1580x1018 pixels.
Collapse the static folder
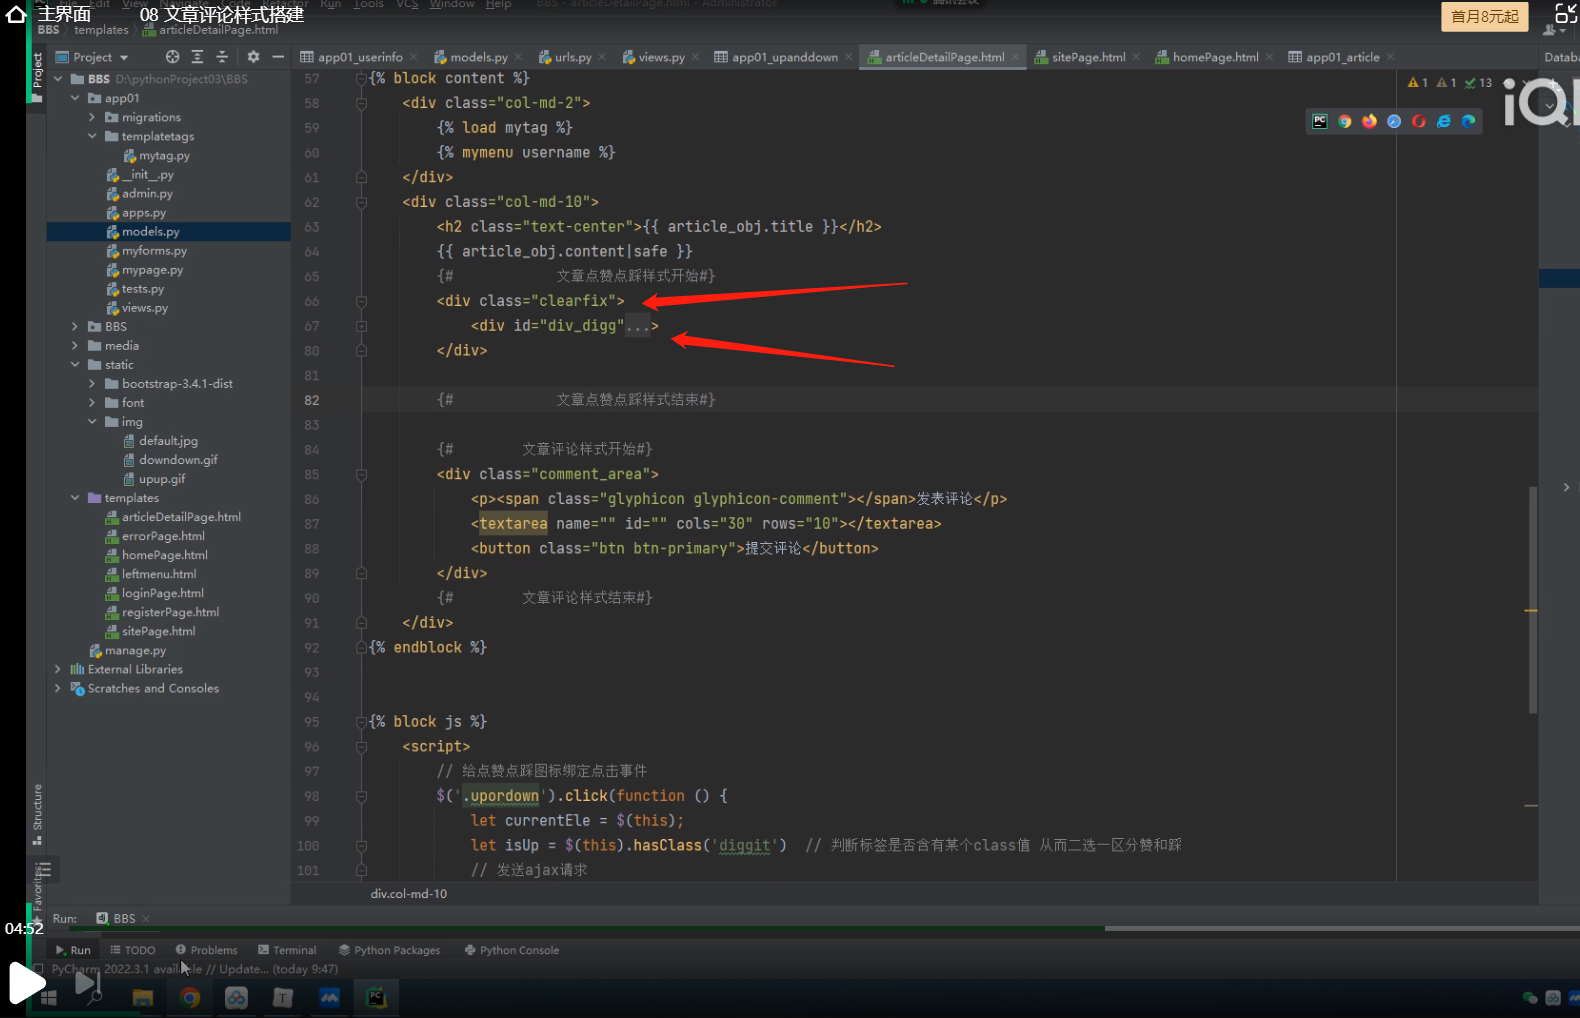click(75, 365)
